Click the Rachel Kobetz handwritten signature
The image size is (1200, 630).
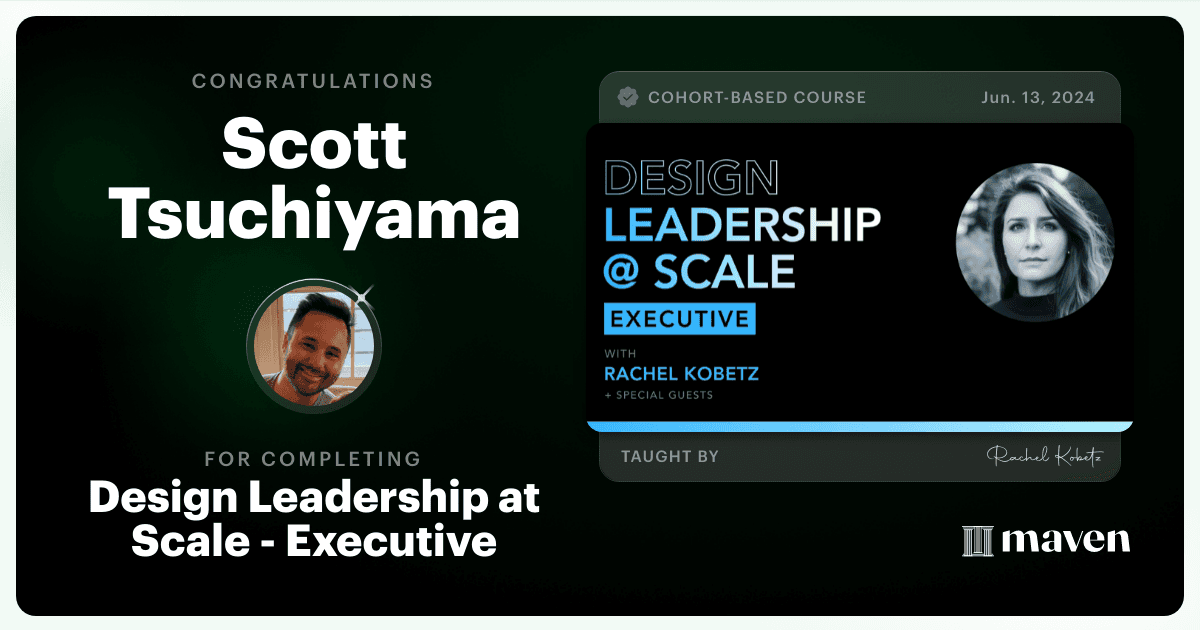(x=1045, y=456)
